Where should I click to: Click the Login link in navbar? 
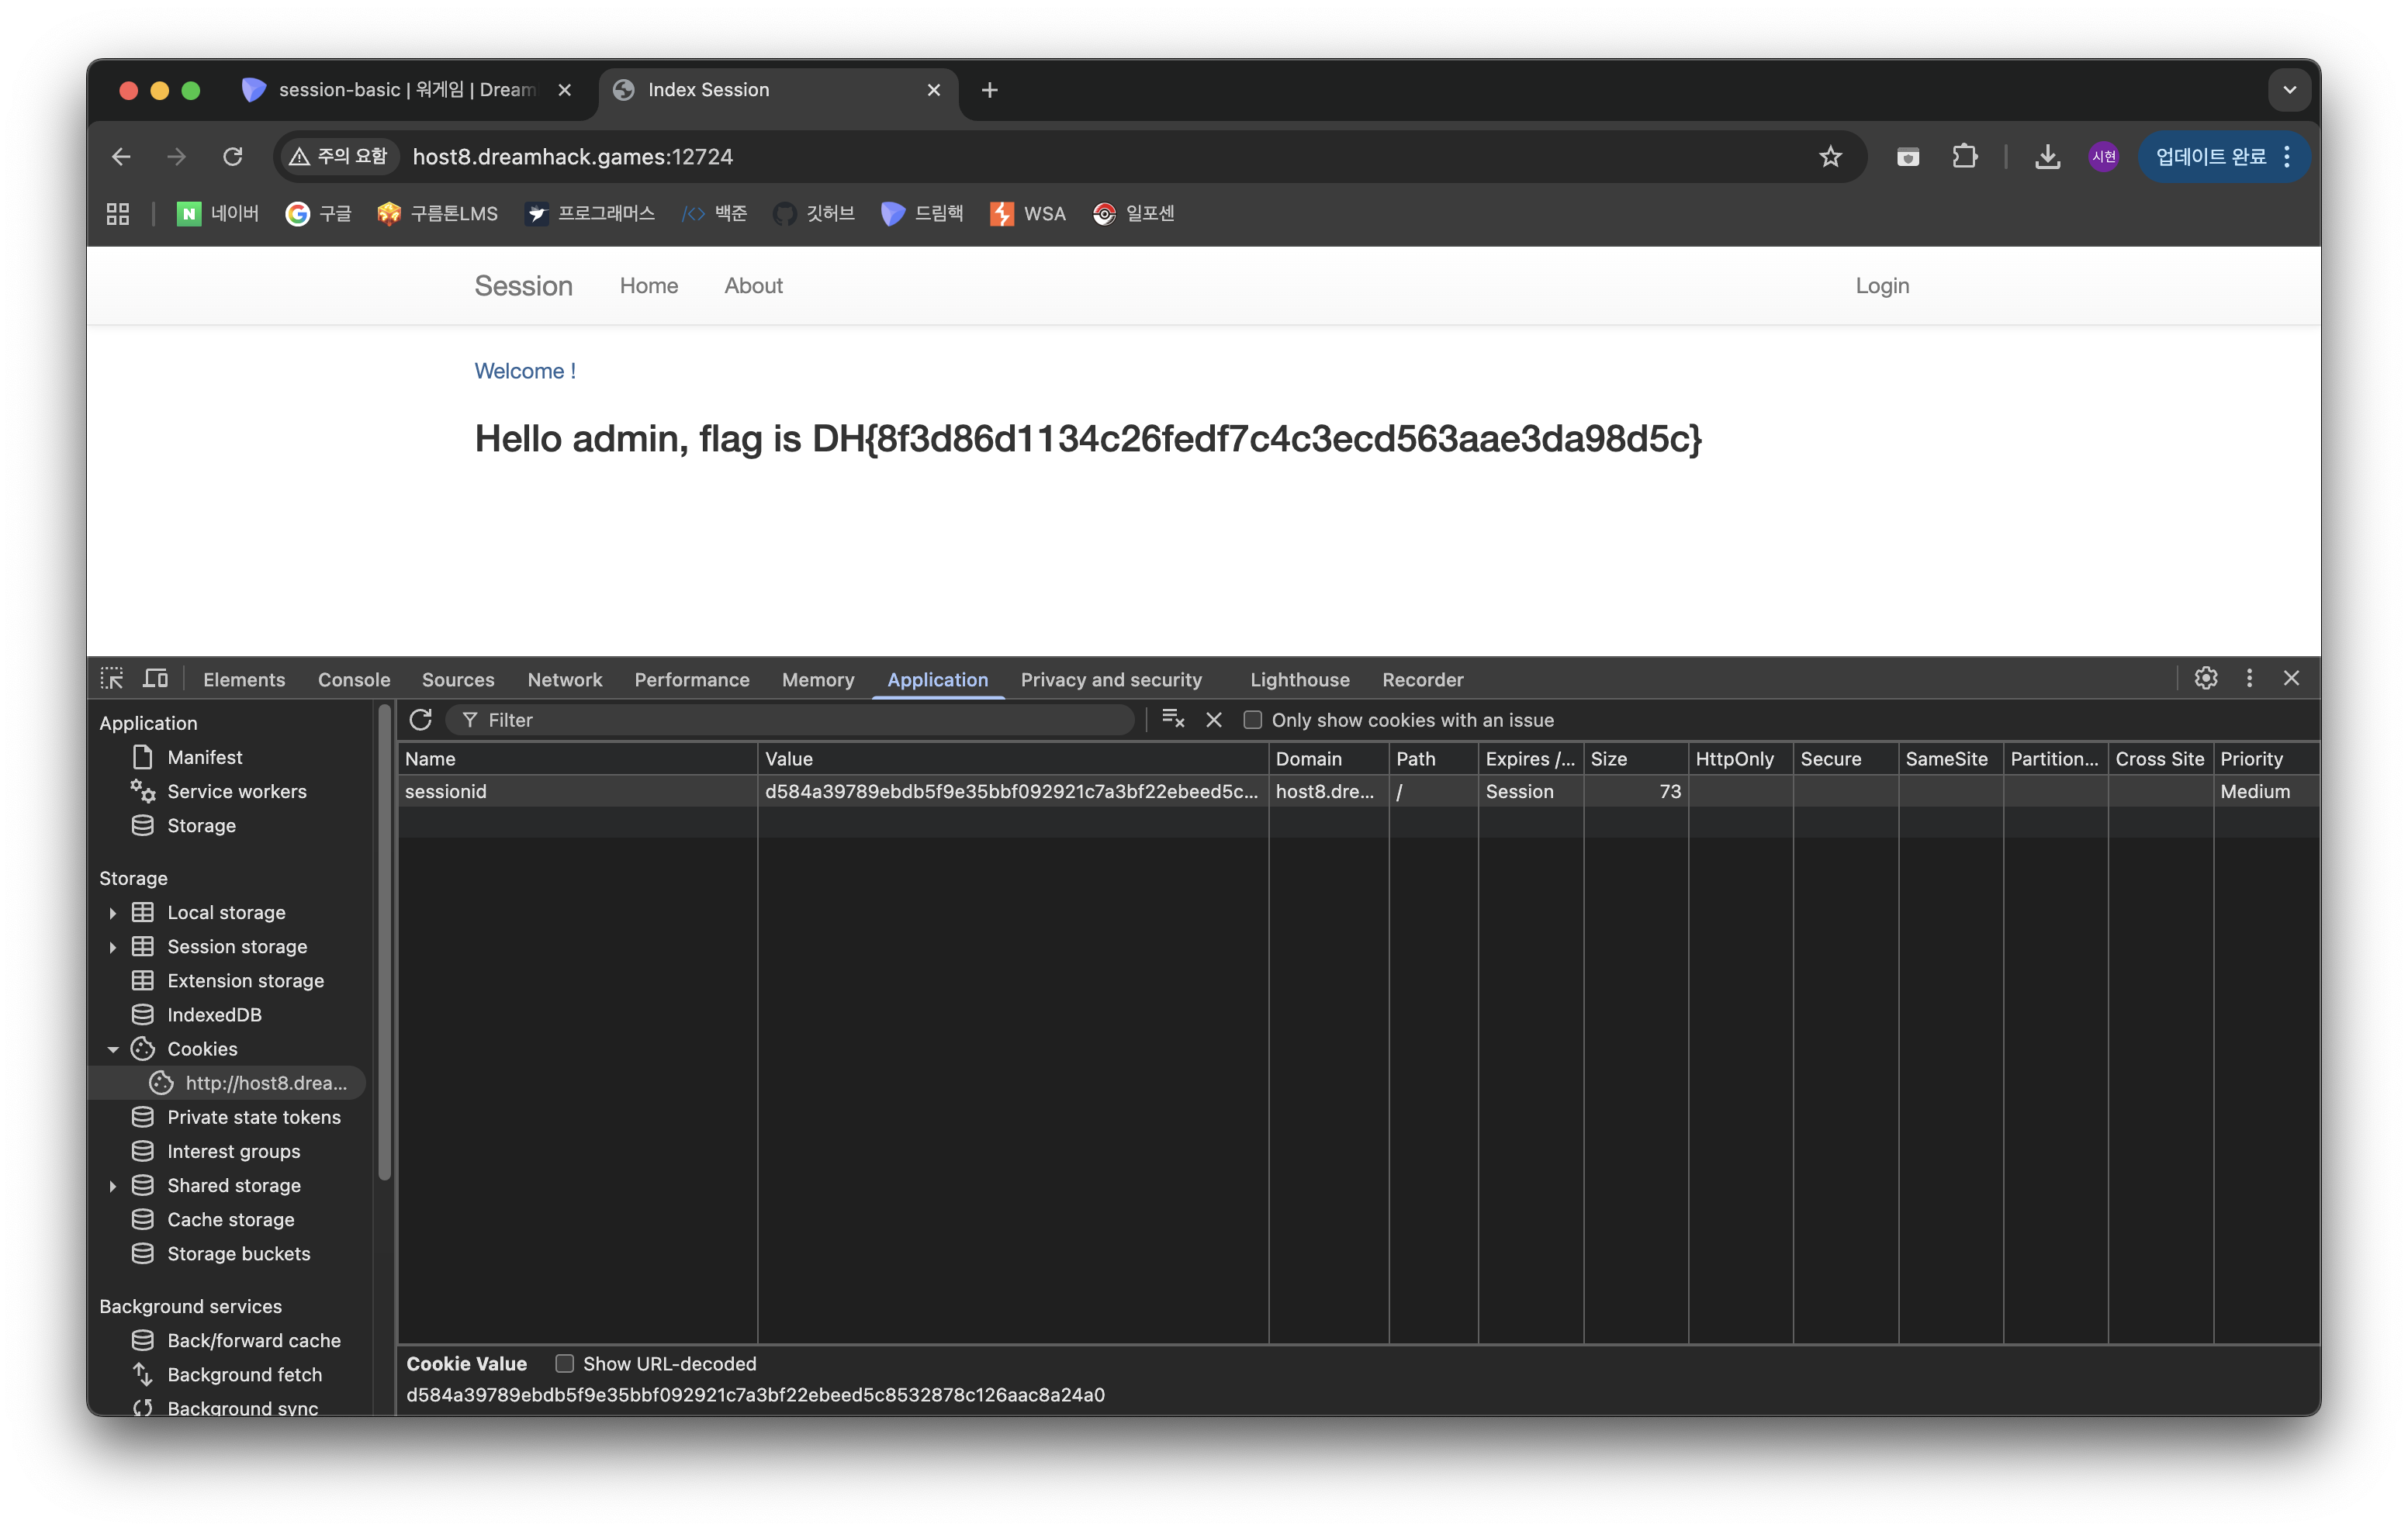(x=1882, y=286)
